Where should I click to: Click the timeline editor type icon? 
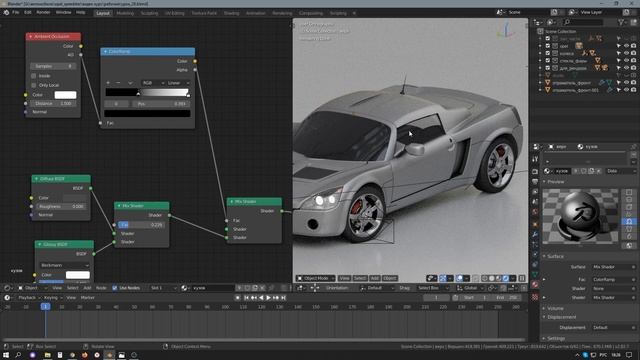click(7, 298)
